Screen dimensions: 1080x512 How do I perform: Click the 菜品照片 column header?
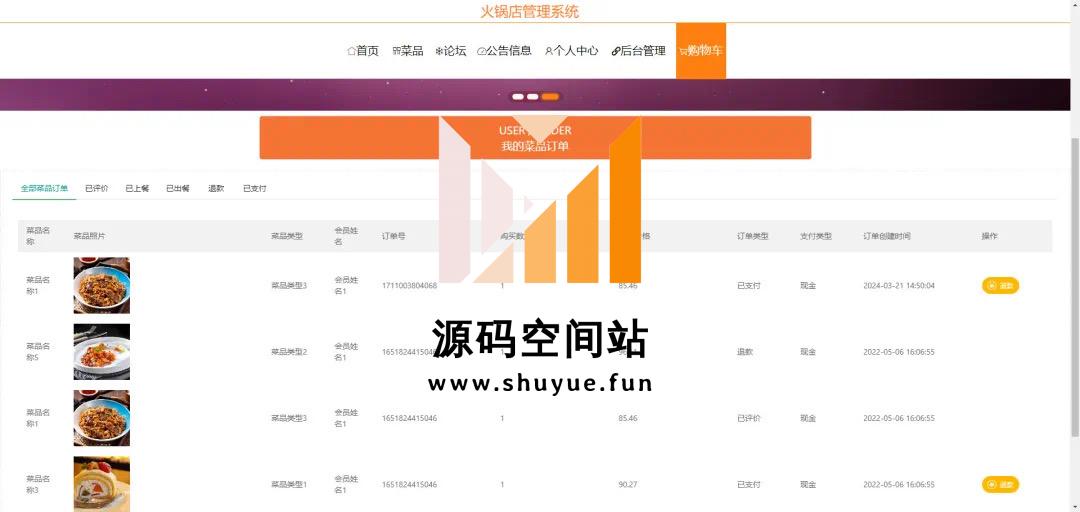[x=90, y=236]
